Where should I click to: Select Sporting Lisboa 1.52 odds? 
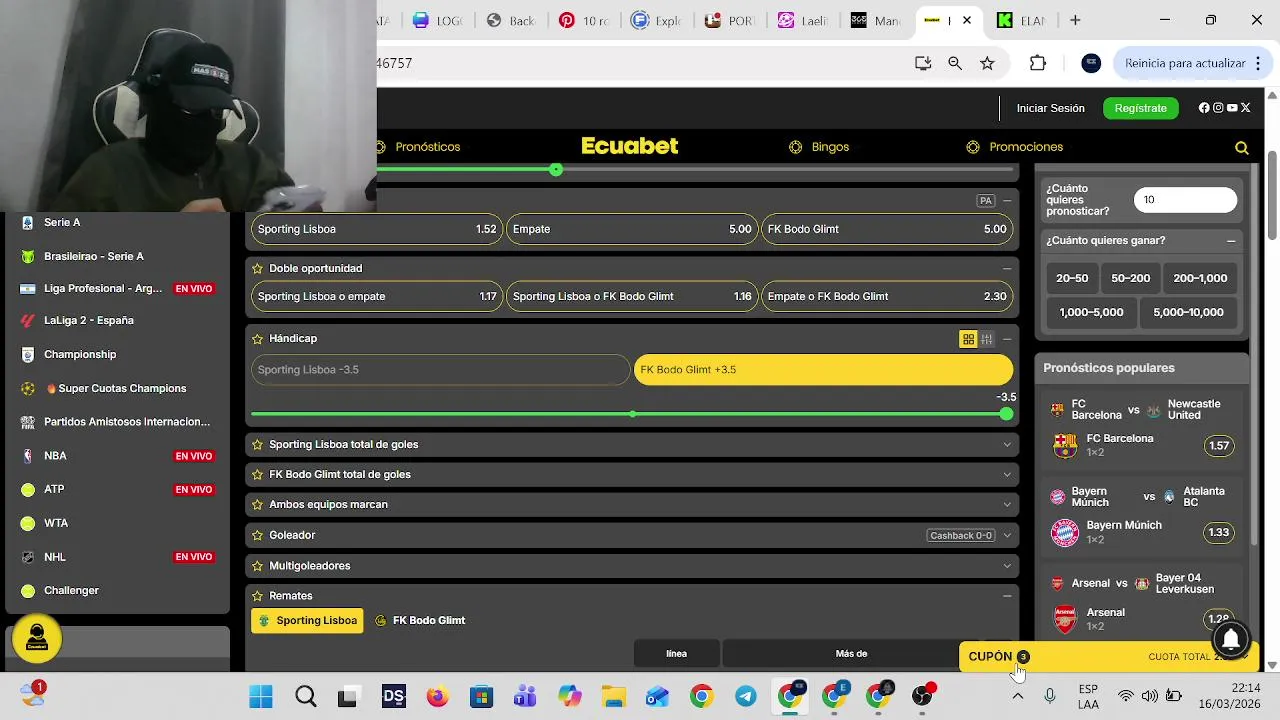pyautogui.click(x=377, y=229)
